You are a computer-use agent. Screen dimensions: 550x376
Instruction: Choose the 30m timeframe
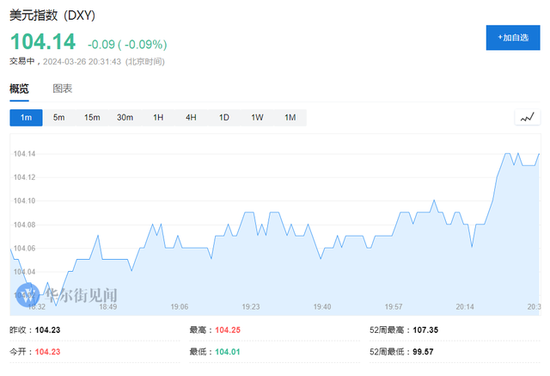point(125,118)
